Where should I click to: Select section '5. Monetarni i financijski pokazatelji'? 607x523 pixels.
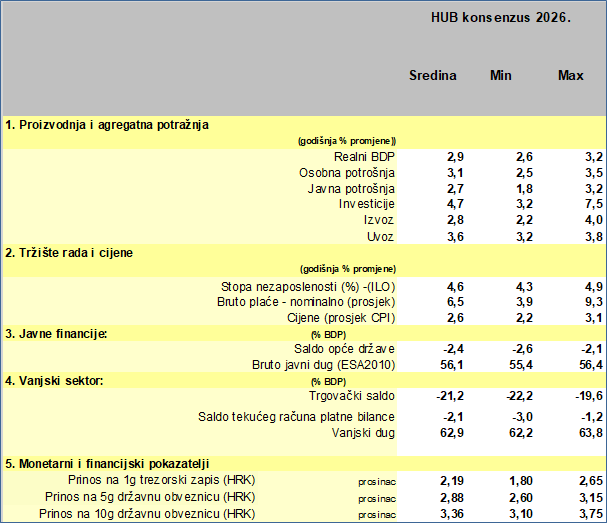[107, 464]
